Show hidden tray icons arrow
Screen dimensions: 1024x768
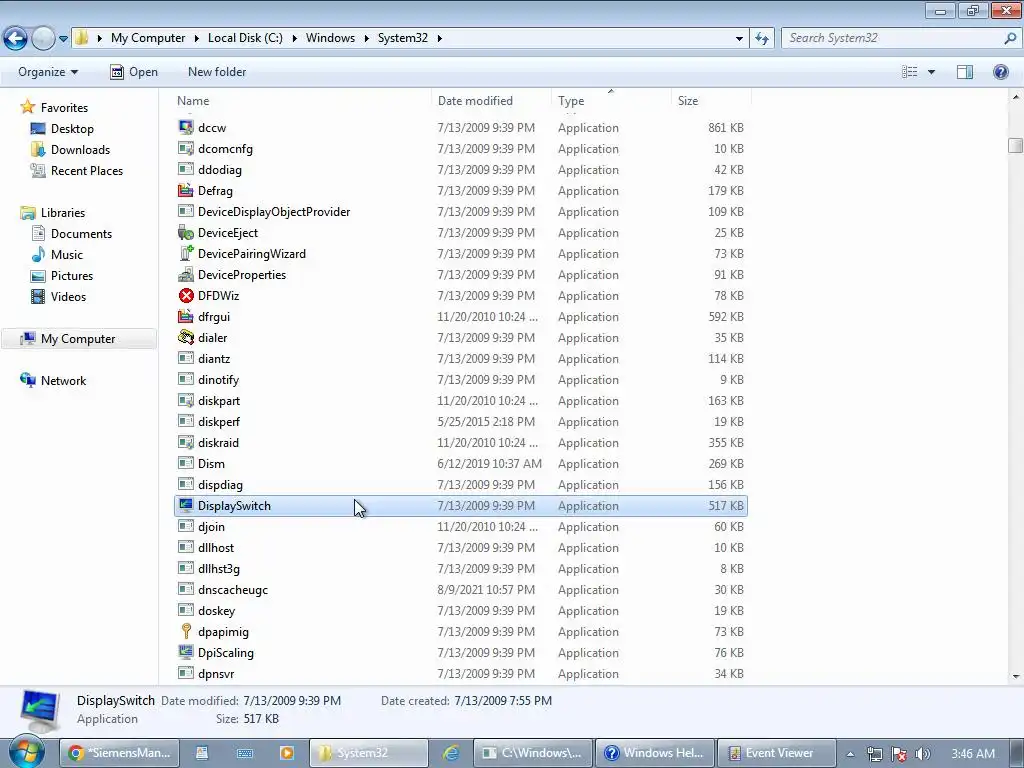[850, 754]
